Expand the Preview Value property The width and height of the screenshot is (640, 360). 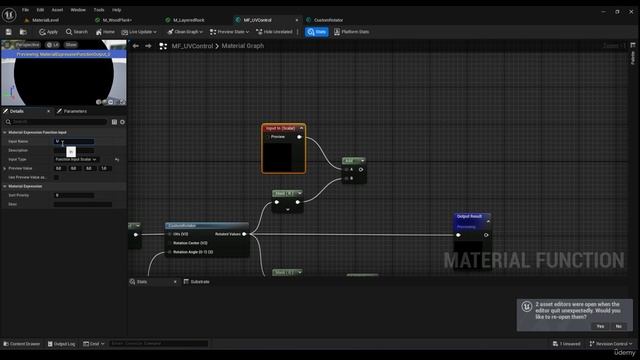(x=5, y=168)
